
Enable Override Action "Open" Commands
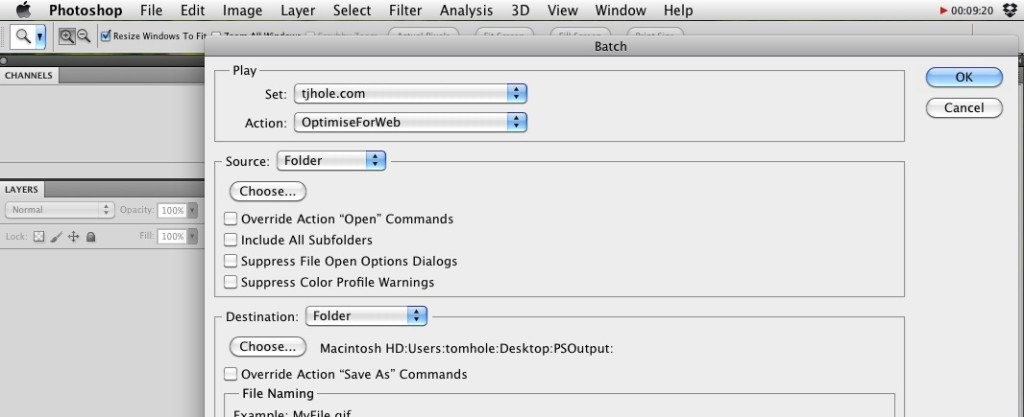(x=231, y=219)
